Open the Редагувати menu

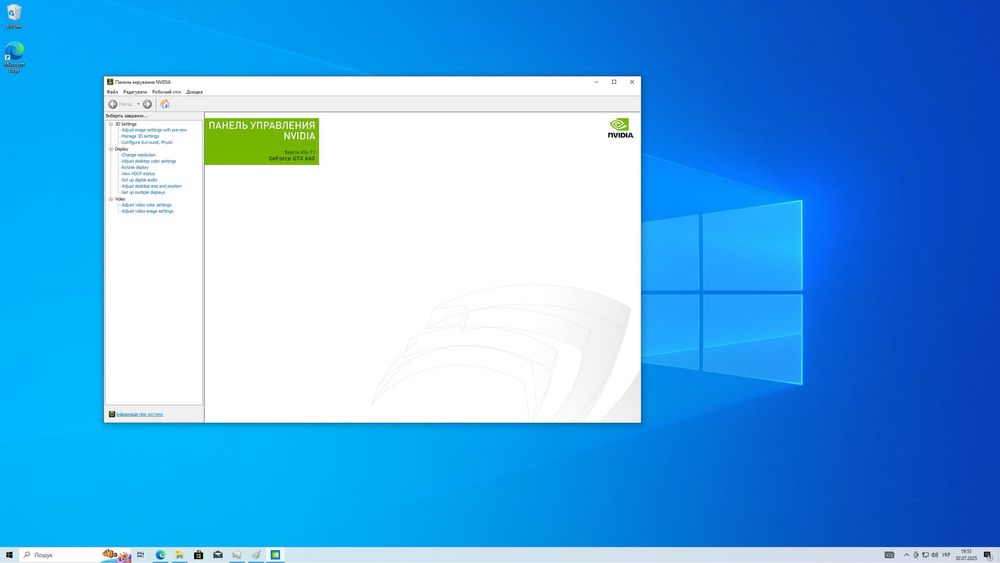pyautogui.click(x=135, y=92)
